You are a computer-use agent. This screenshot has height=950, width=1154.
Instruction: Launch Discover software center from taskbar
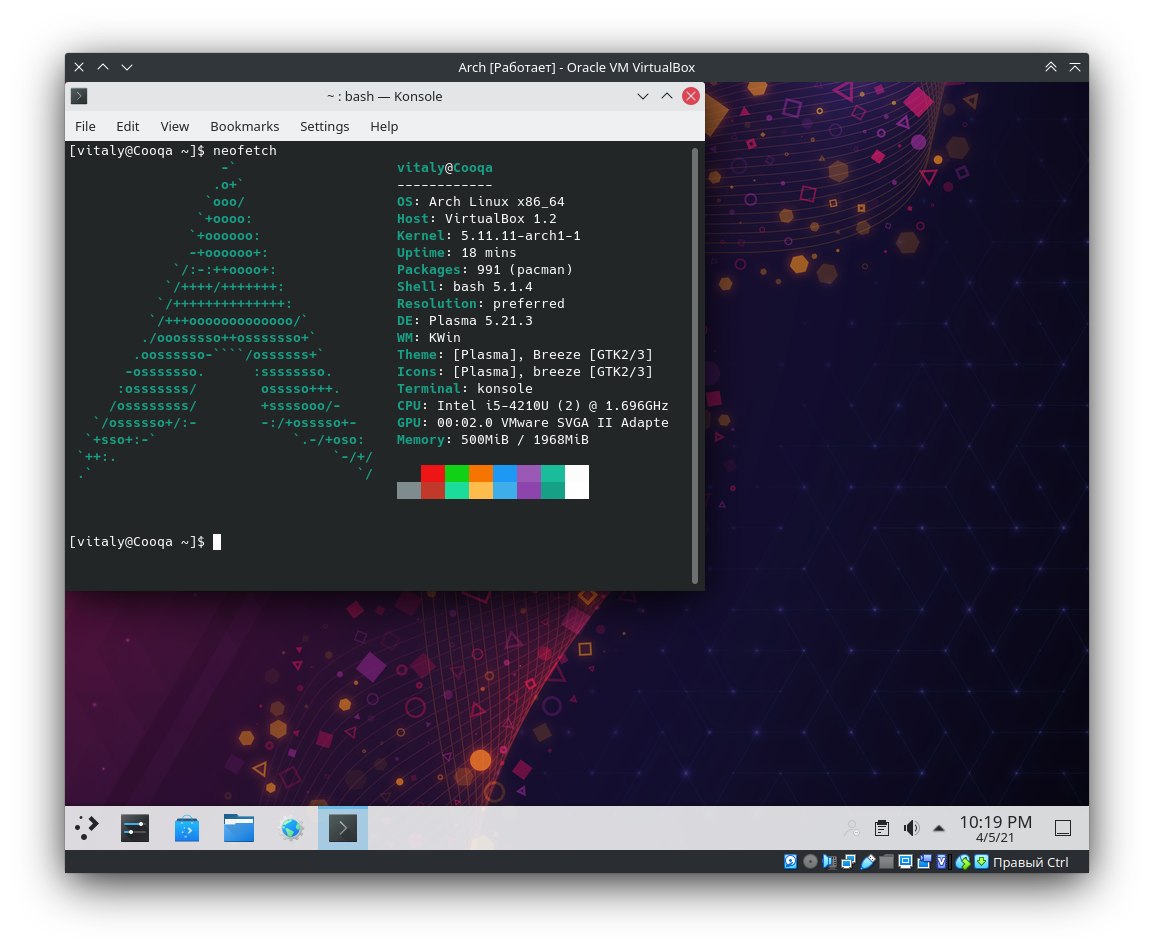pyautogui.click(x=187, y=829)
